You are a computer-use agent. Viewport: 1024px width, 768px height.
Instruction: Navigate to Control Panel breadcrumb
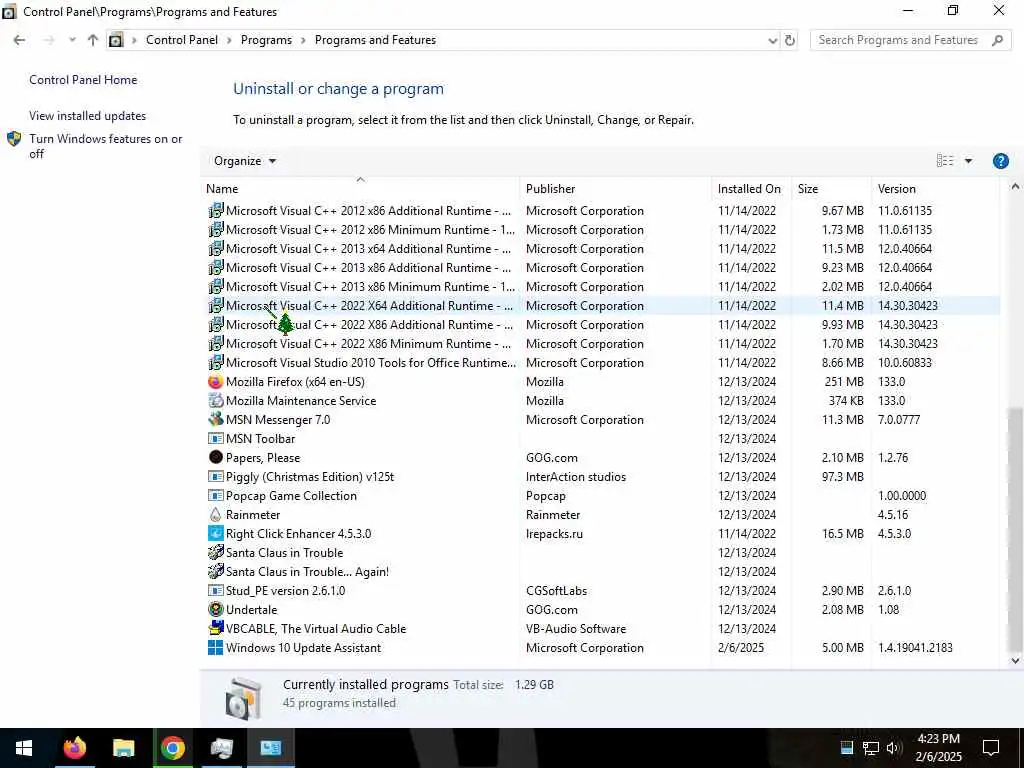[x=182, y=40]
